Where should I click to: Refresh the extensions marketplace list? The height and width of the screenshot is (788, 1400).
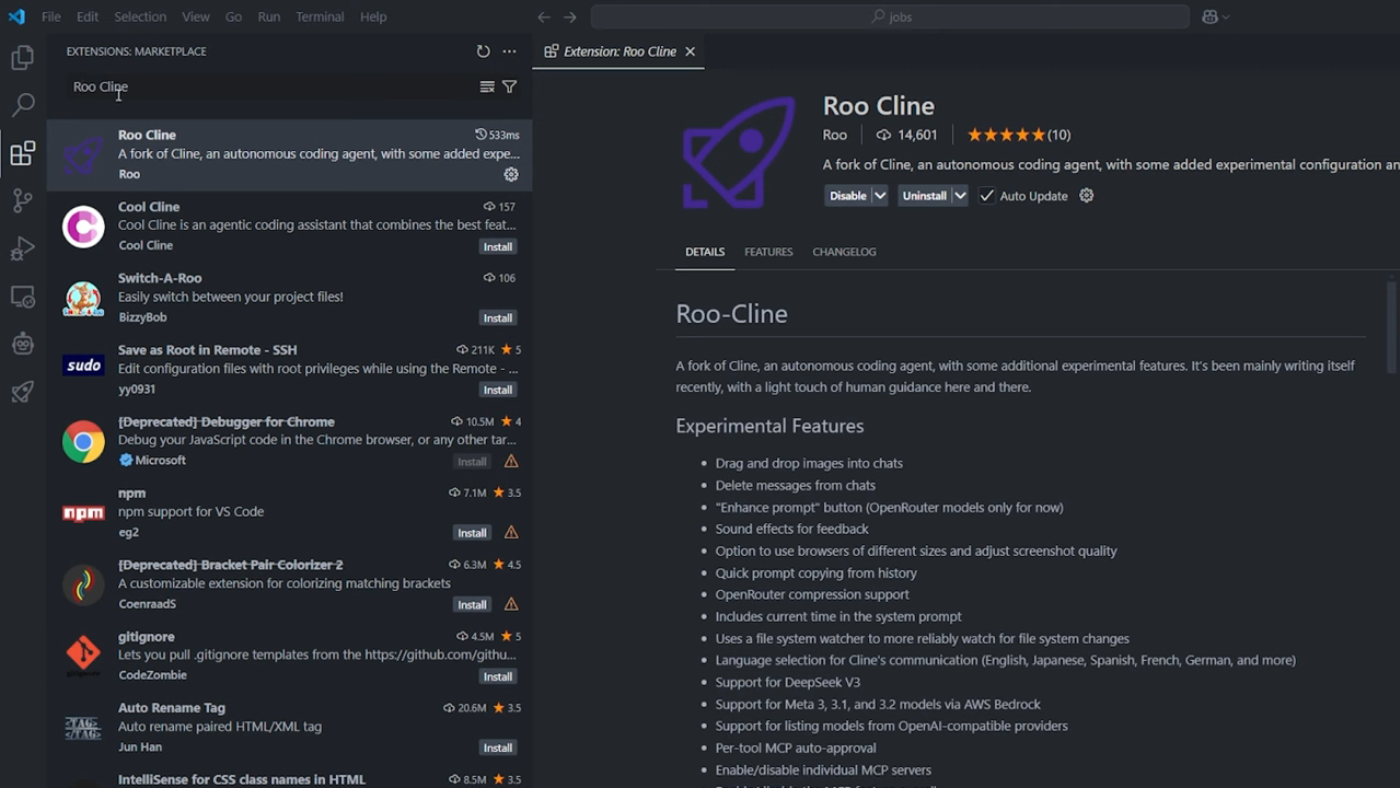(483, 51)
